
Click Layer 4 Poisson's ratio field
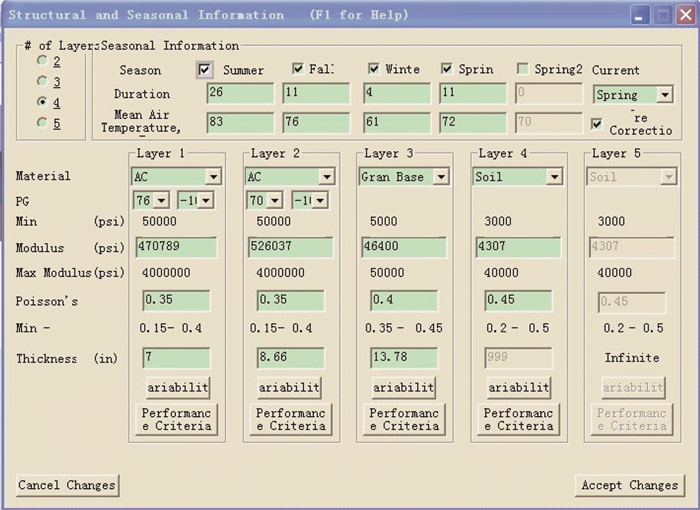pos(517,301)
